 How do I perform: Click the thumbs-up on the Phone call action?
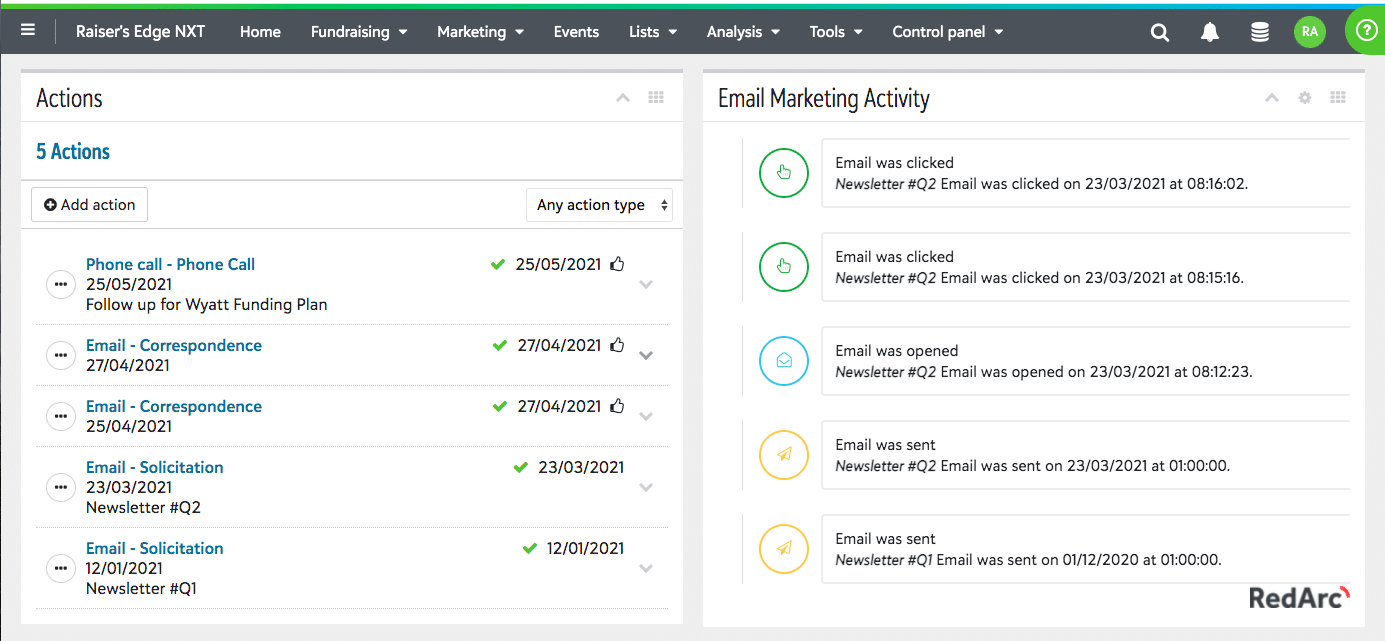pos(617,264)
